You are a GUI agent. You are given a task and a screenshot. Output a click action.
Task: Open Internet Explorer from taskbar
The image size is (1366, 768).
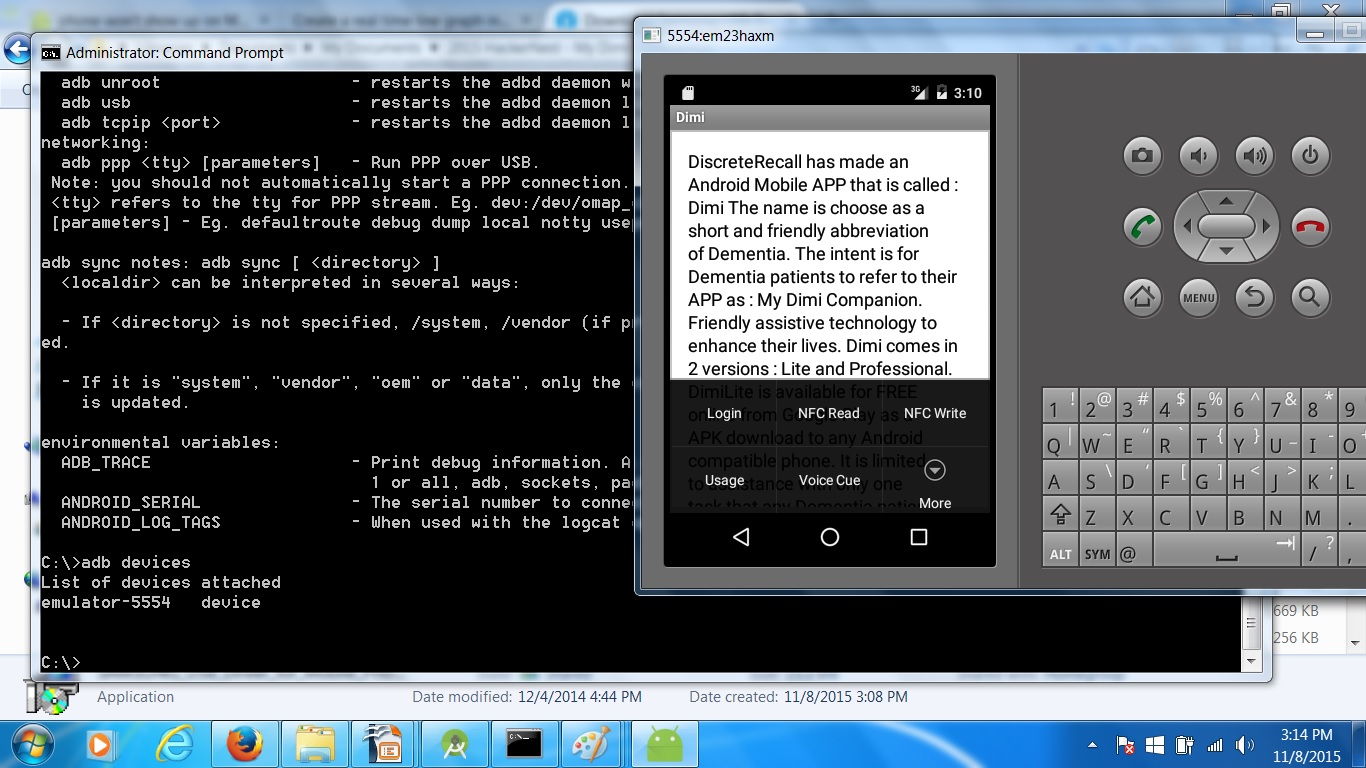pyautogui.click(x=175, y=744)
